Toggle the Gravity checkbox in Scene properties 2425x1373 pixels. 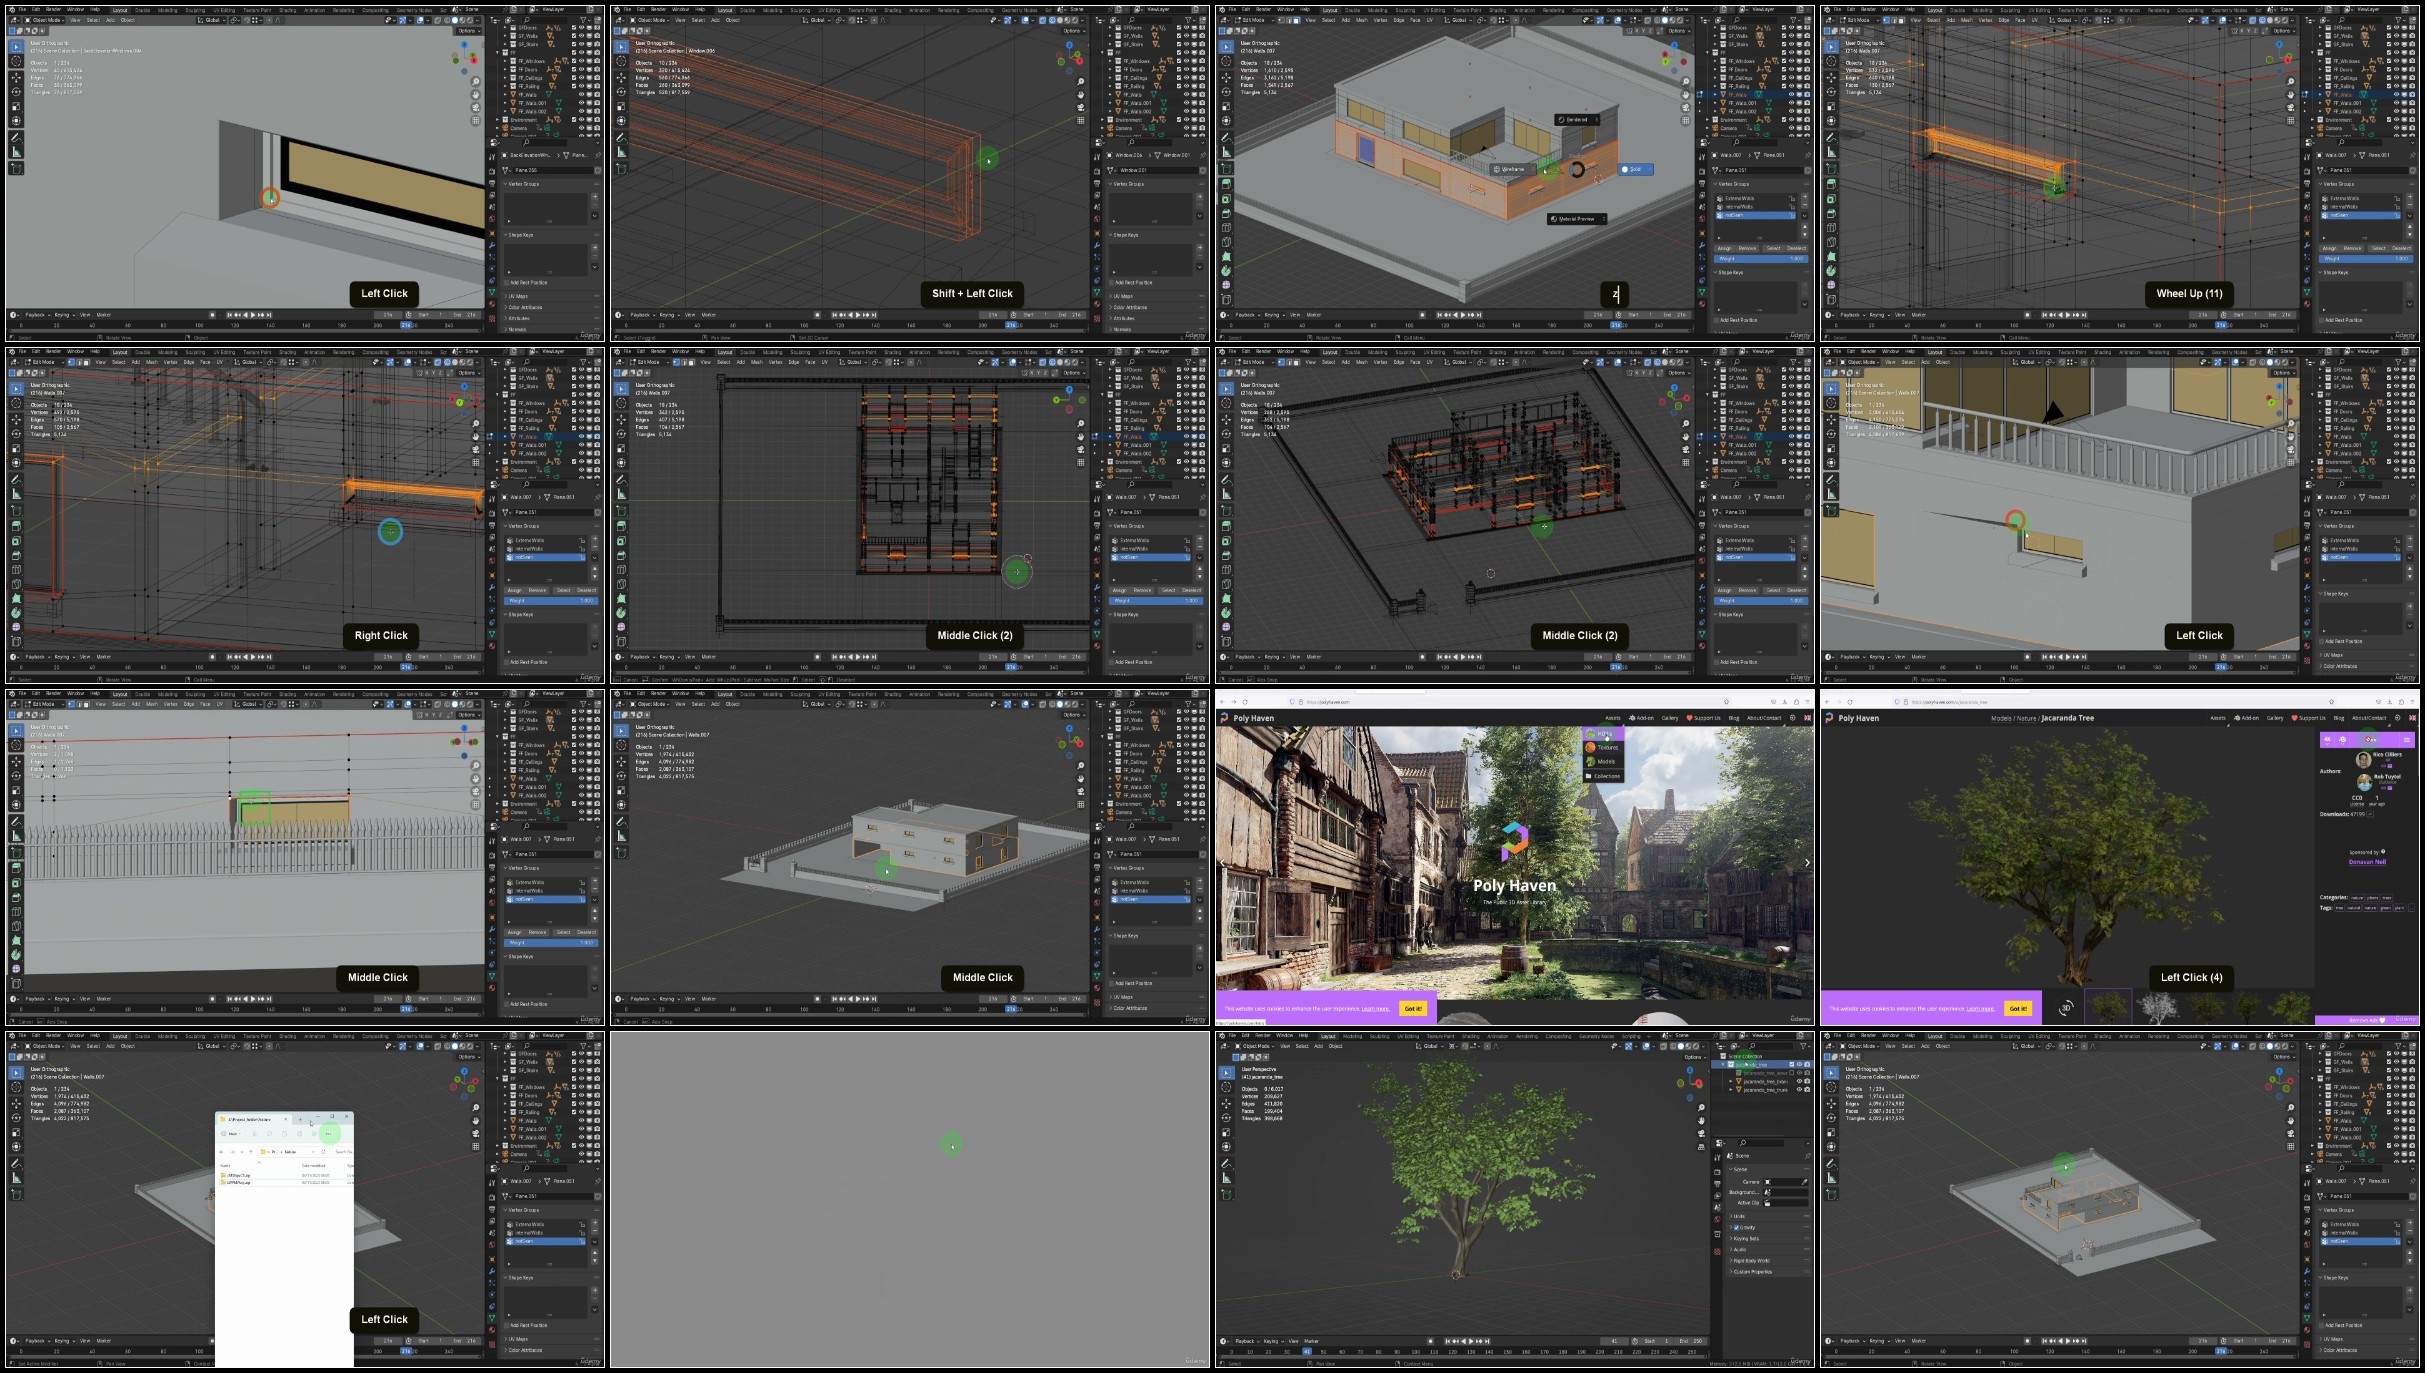1737,1227
